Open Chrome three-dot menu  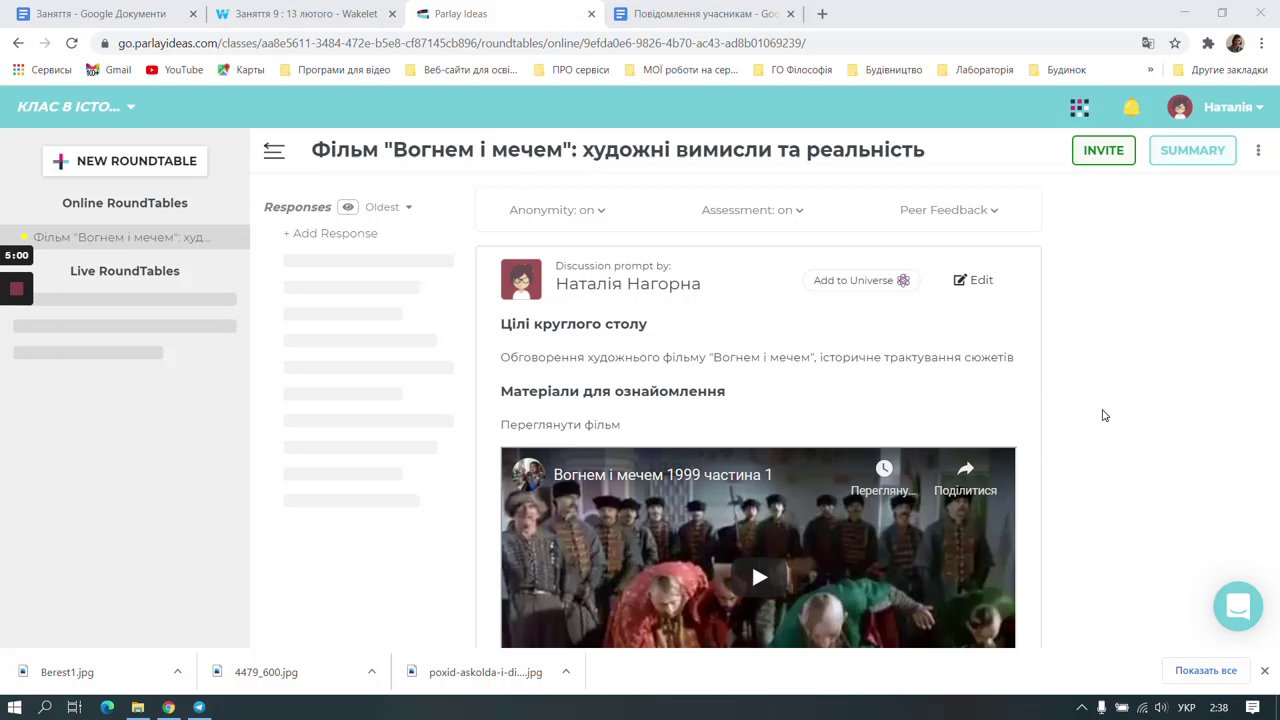pos(1262,43)
